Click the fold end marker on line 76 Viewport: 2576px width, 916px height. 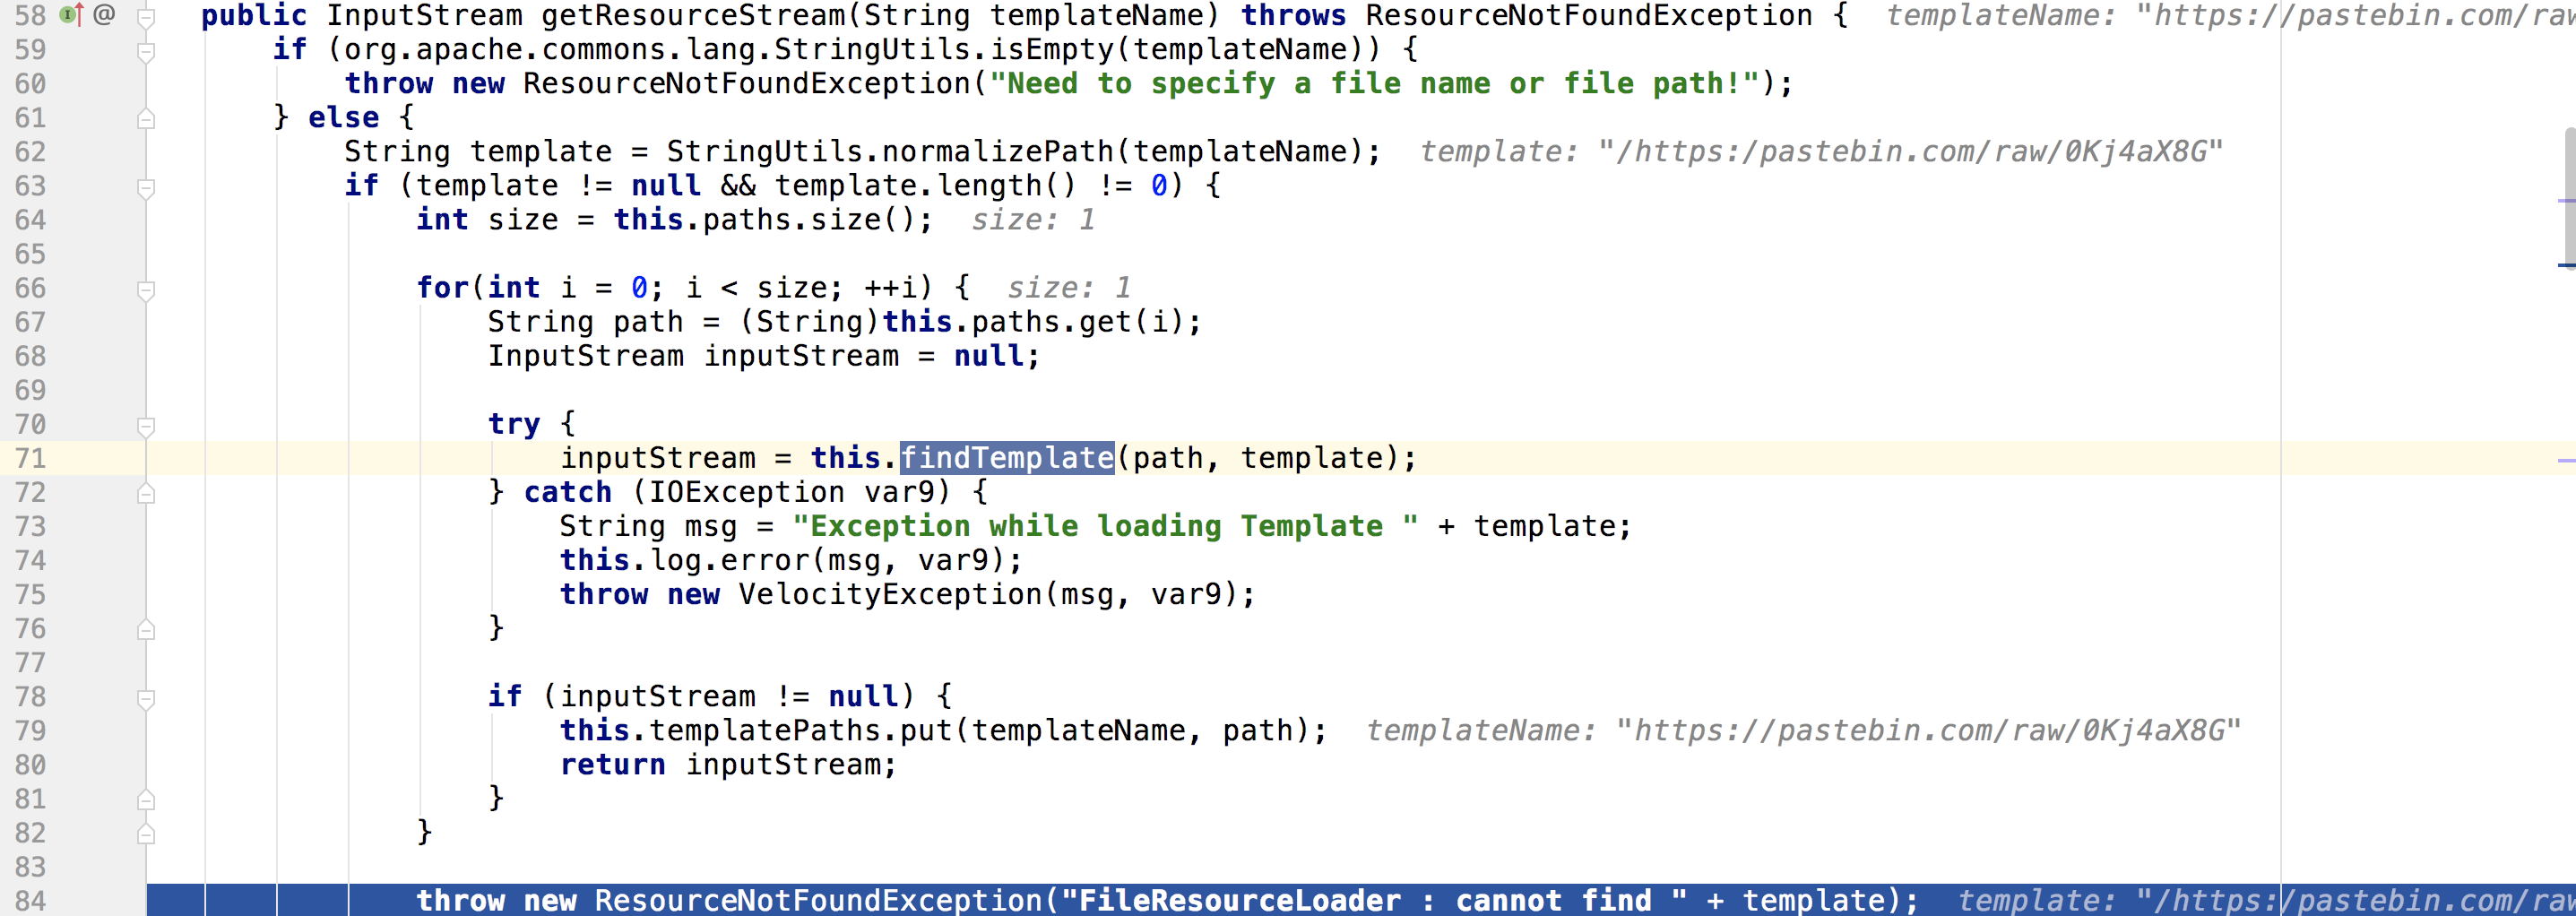(x=146, y=630)
